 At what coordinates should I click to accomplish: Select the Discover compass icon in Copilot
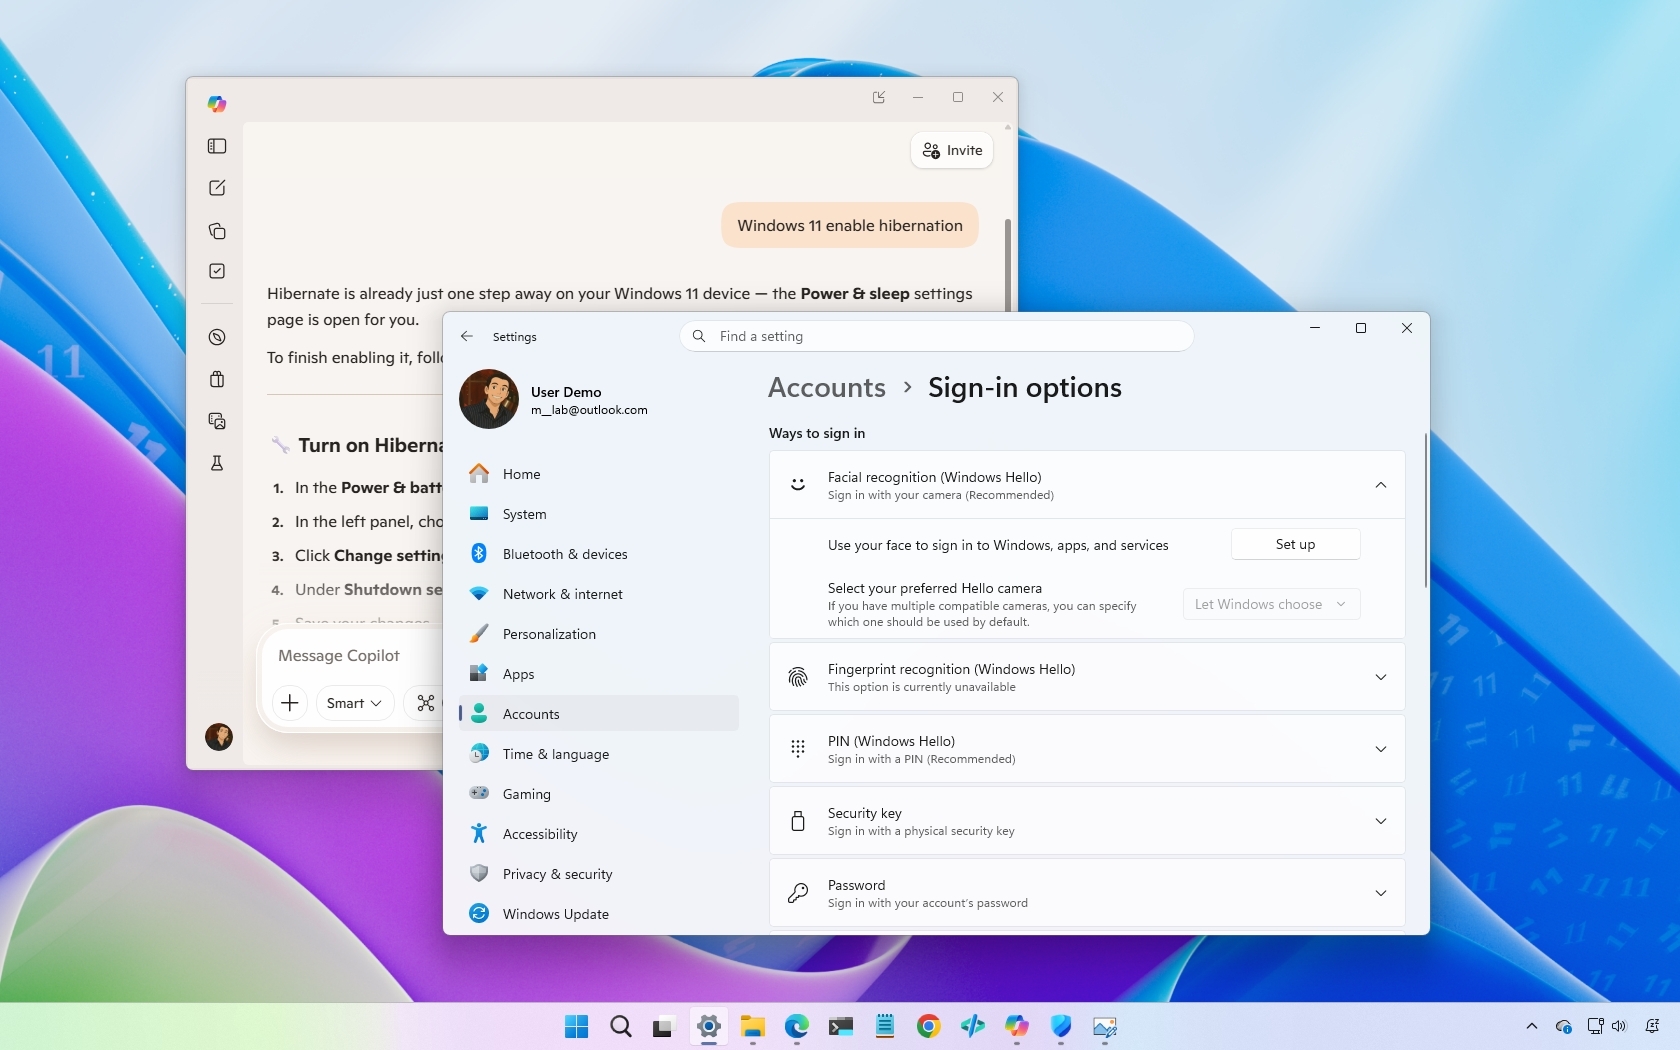click(x=216, y=337)
